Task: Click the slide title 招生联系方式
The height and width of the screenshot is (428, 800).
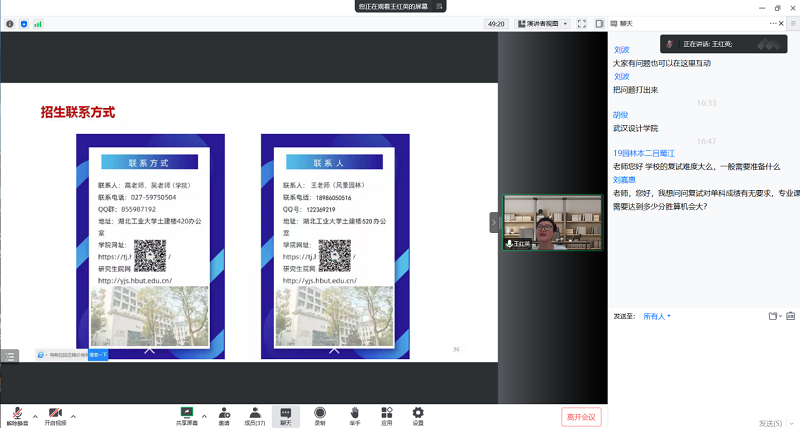Action: tap(78, 112)
